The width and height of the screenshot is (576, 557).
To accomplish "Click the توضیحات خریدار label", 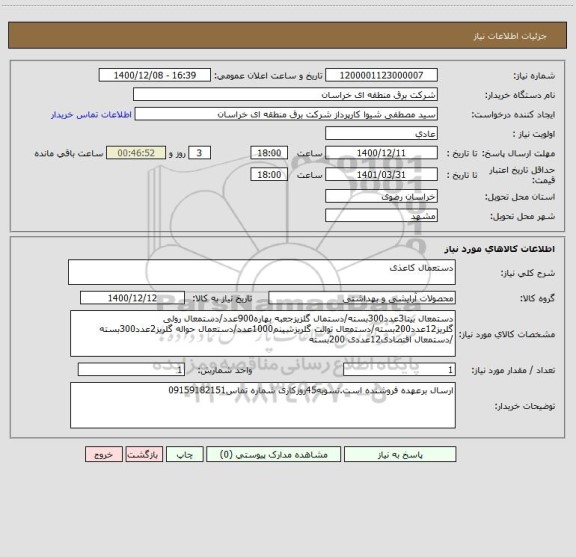I will click(x=525, y=406).
